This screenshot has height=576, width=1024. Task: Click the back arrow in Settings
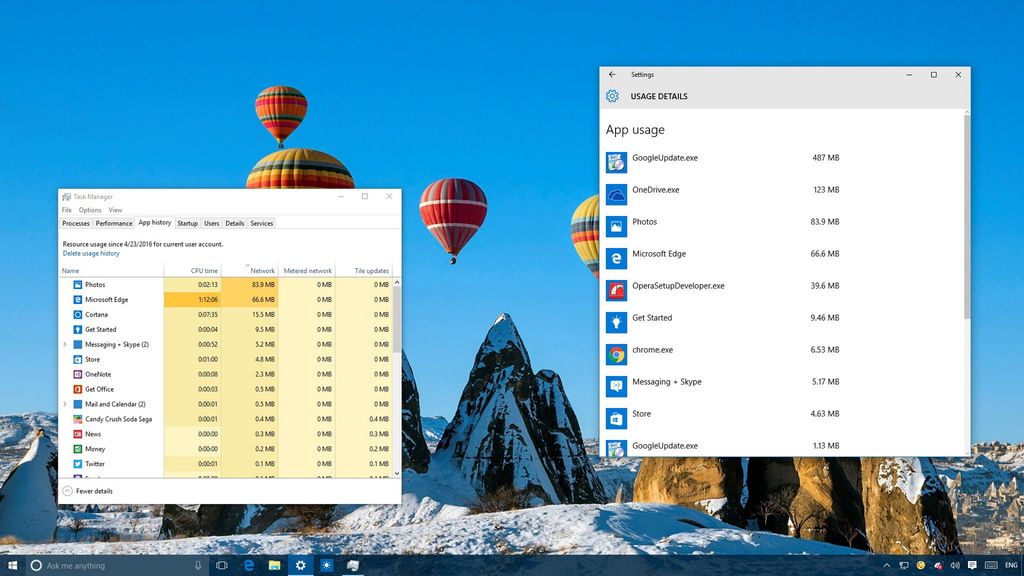612,74
